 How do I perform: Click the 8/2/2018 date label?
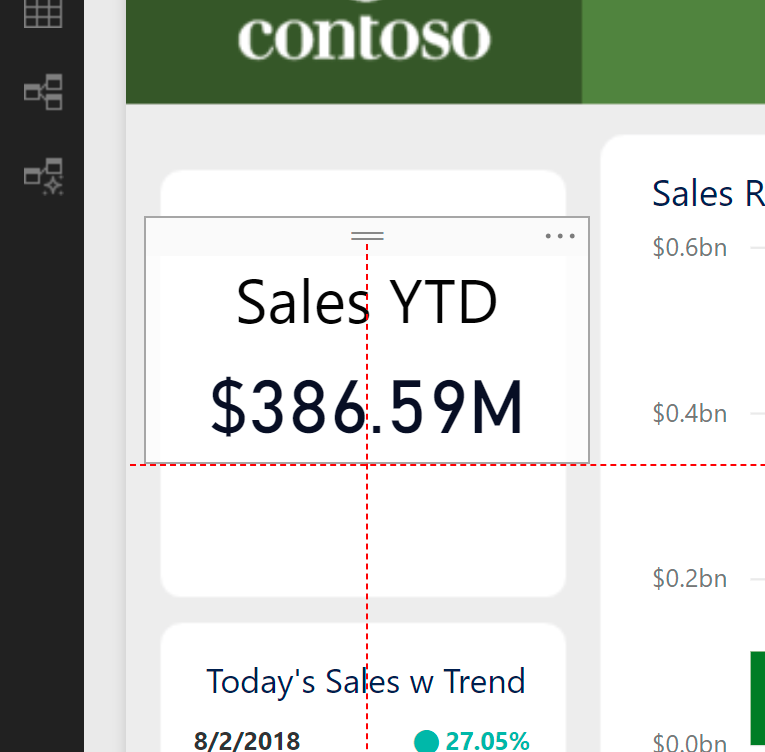tap(247, 741)
